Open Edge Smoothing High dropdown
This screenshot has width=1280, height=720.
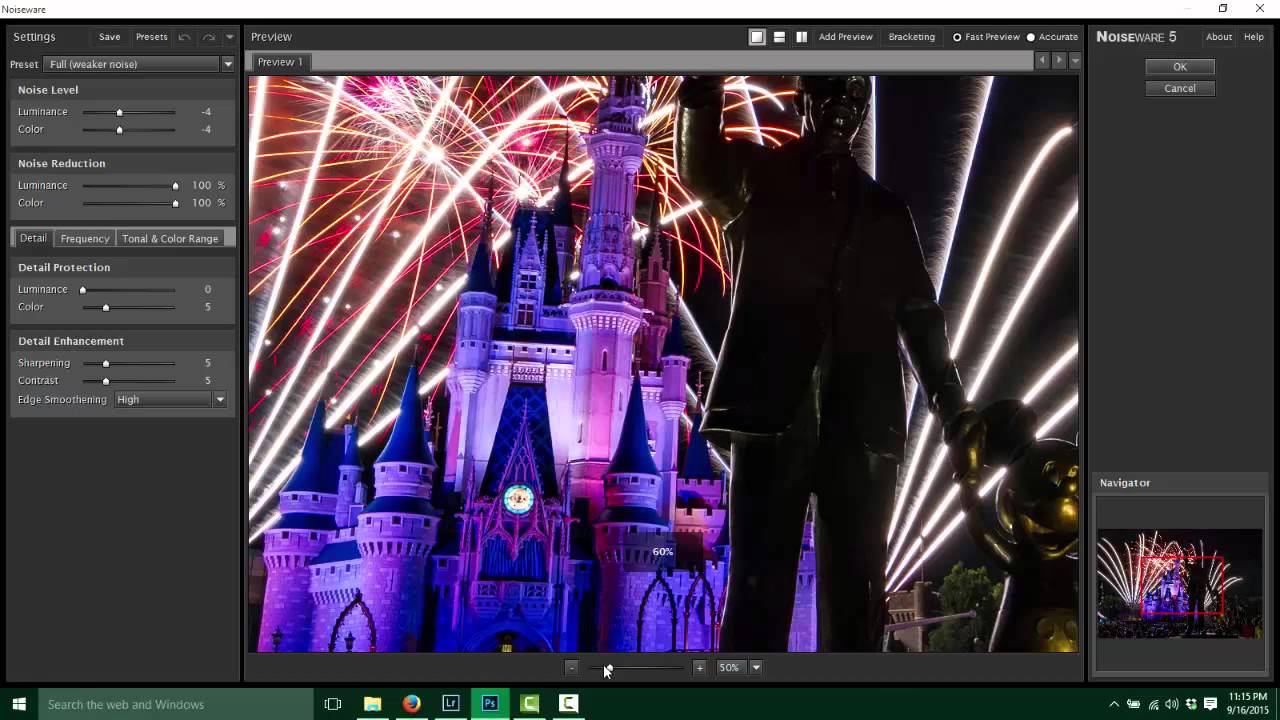click(170, 399)
